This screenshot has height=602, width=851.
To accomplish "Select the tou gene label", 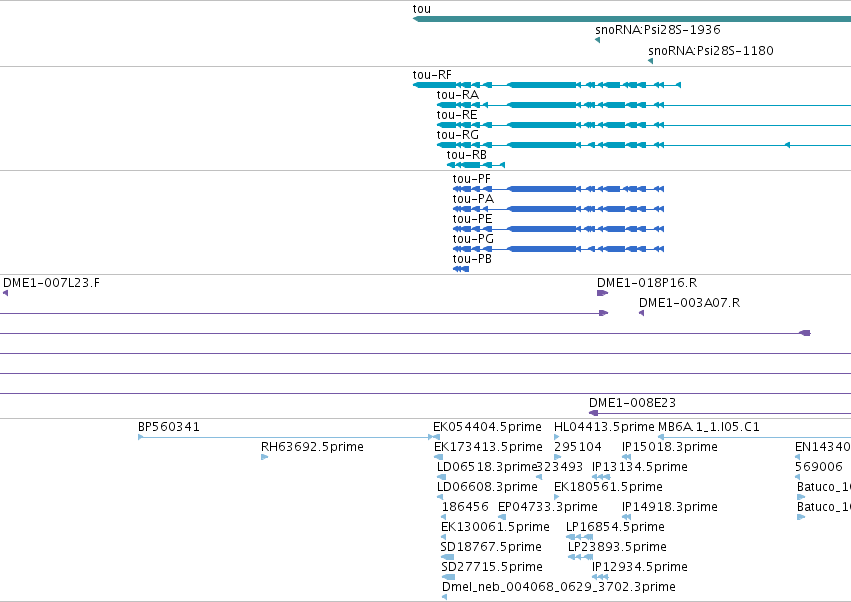I will point(422,9).
